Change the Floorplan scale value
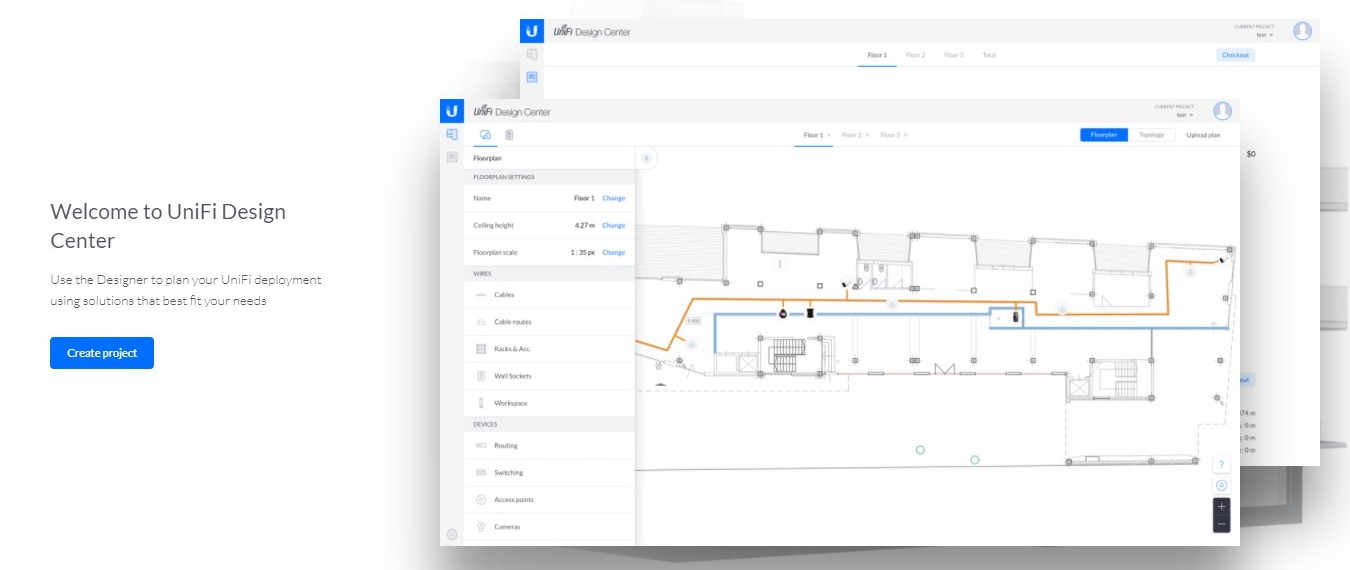Viewport: 1350px width, 570px height. pyautogui.click(x=613, y=252)
